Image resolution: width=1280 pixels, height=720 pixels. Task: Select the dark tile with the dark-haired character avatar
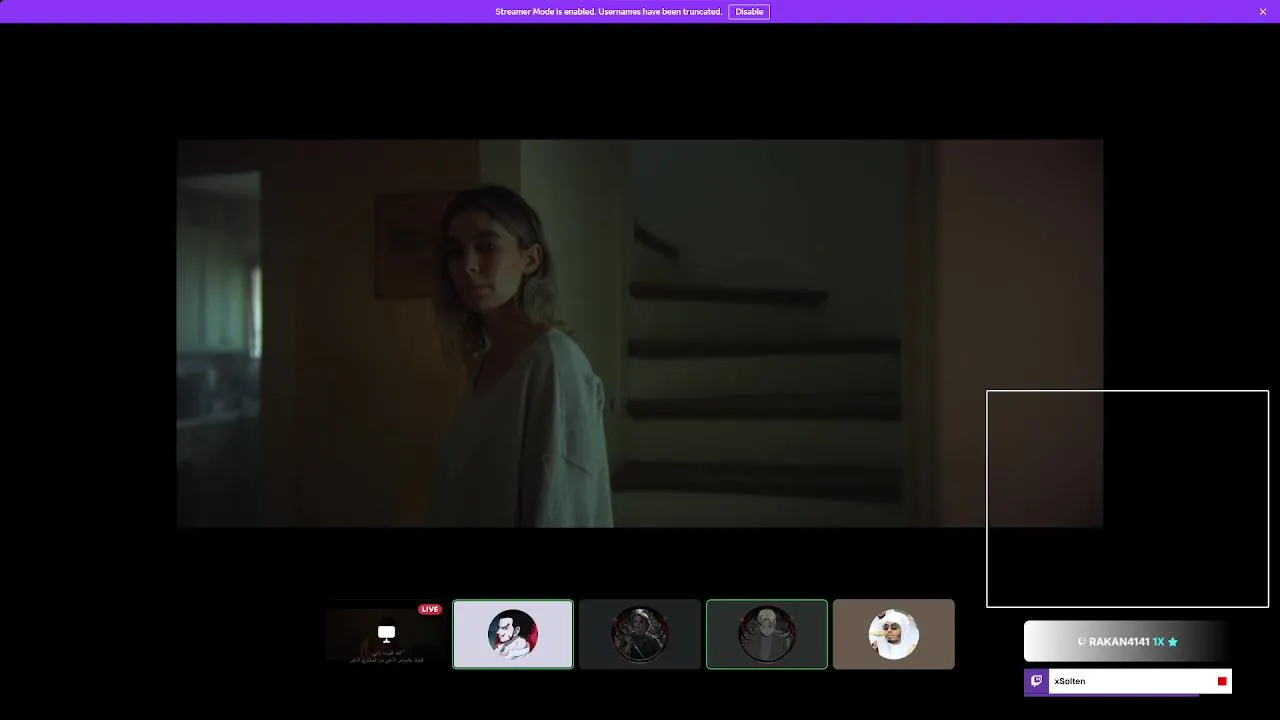[640, 634]
